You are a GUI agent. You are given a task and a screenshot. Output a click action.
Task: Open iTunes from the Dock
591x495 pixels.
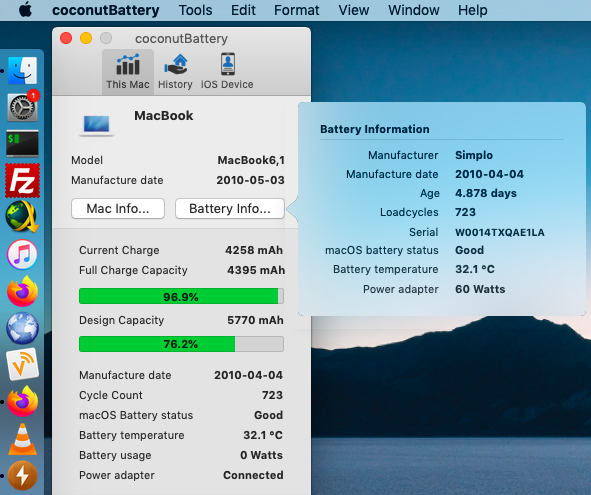point(23,254)
